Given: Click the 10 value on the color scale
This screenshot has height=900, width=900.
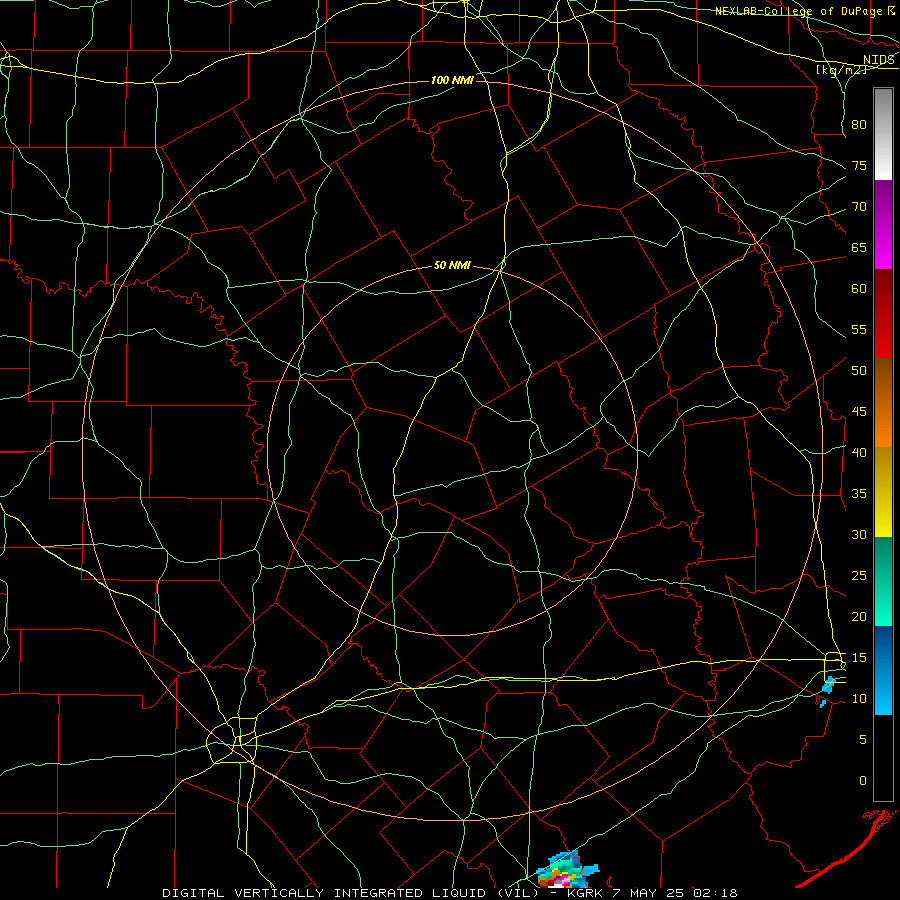Looking at the screenshot, I should click(x=859, y=699).
